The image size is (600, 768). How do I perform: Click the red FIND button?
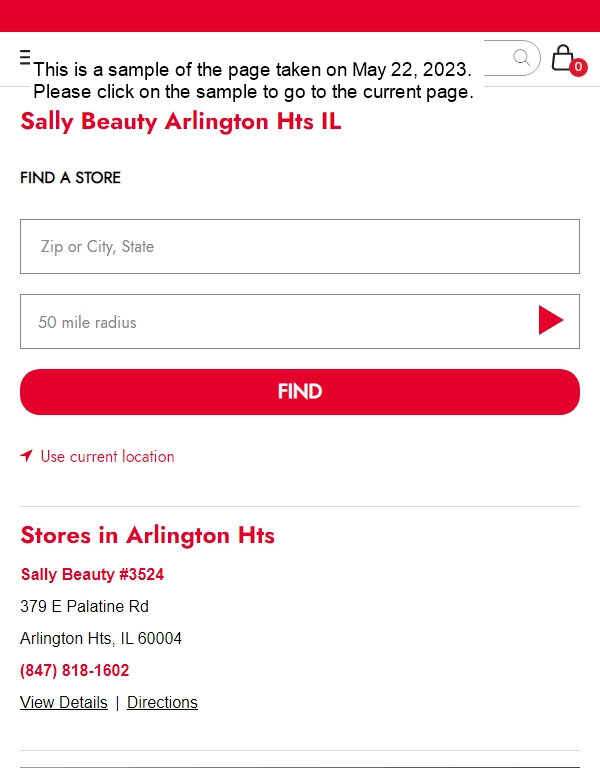tap(300, 392)
